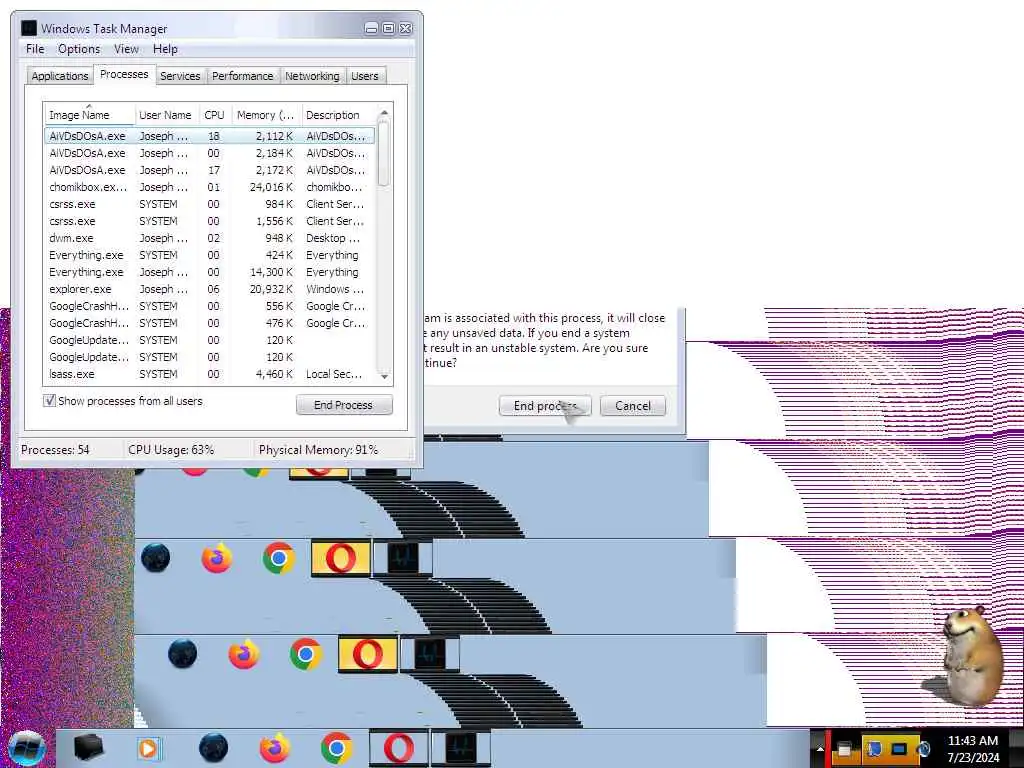This screenshot has height=768, width=1024.
Task: Select Everything.exe row owned by SYSTEM
Action: (210, 255)
